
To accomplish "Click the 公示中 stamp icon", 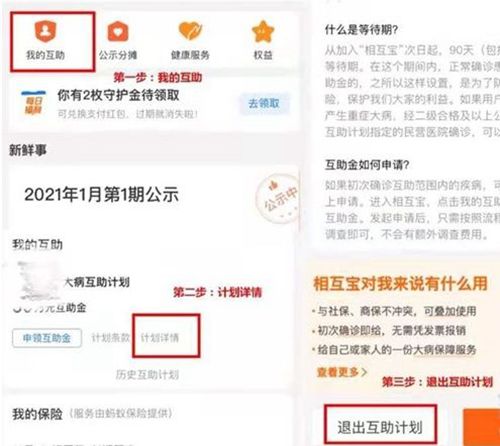I will 278,199.
